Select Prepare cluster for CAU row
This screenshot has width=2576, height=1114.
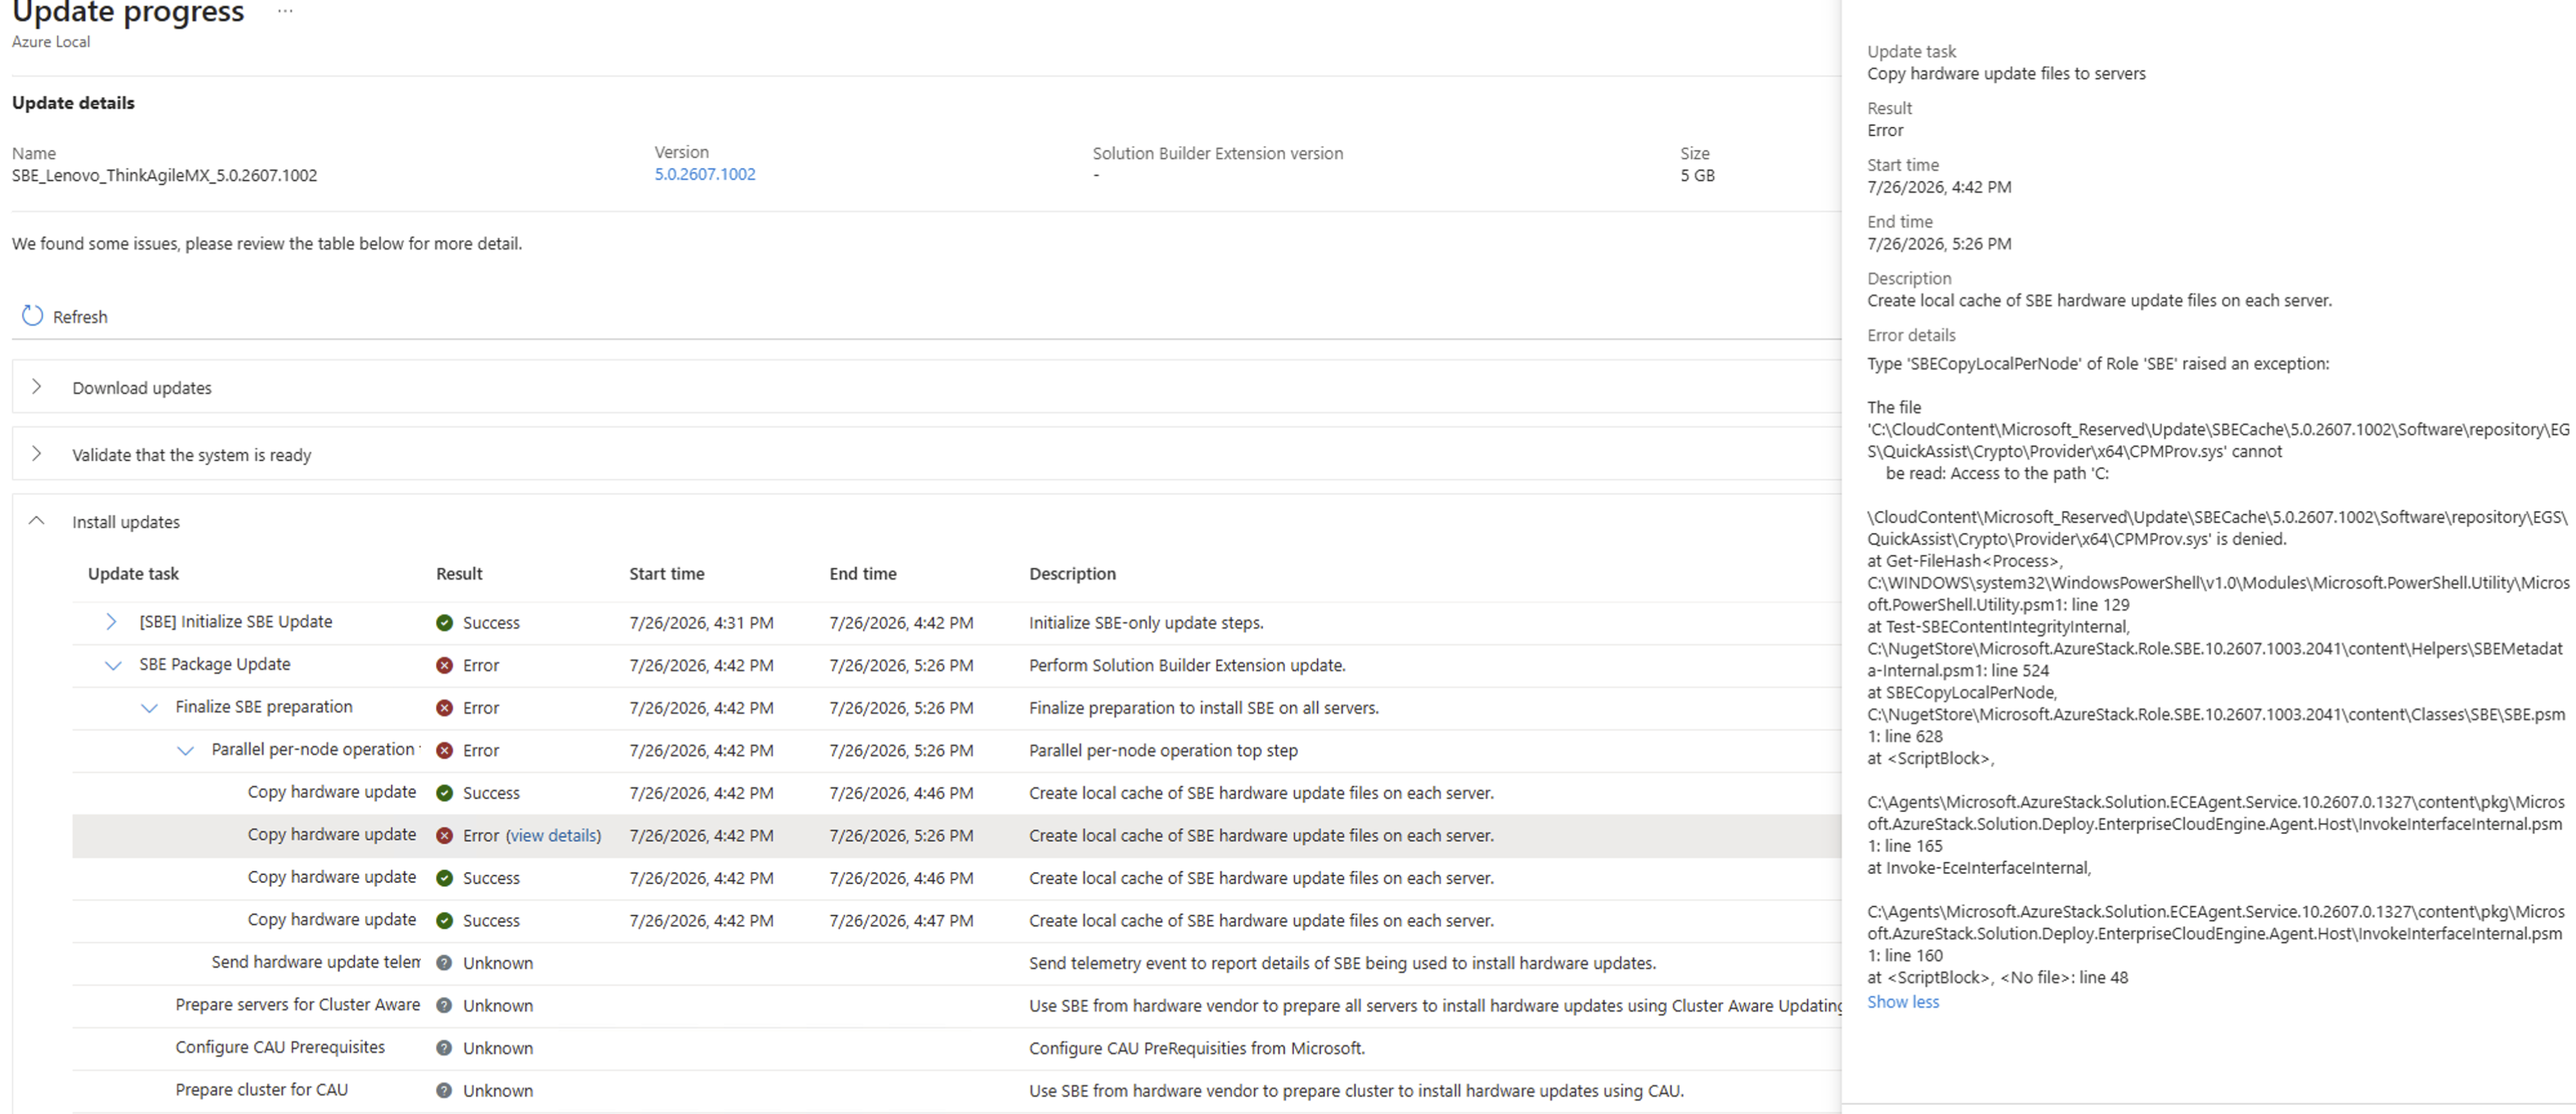click(x=956, y=1090)
